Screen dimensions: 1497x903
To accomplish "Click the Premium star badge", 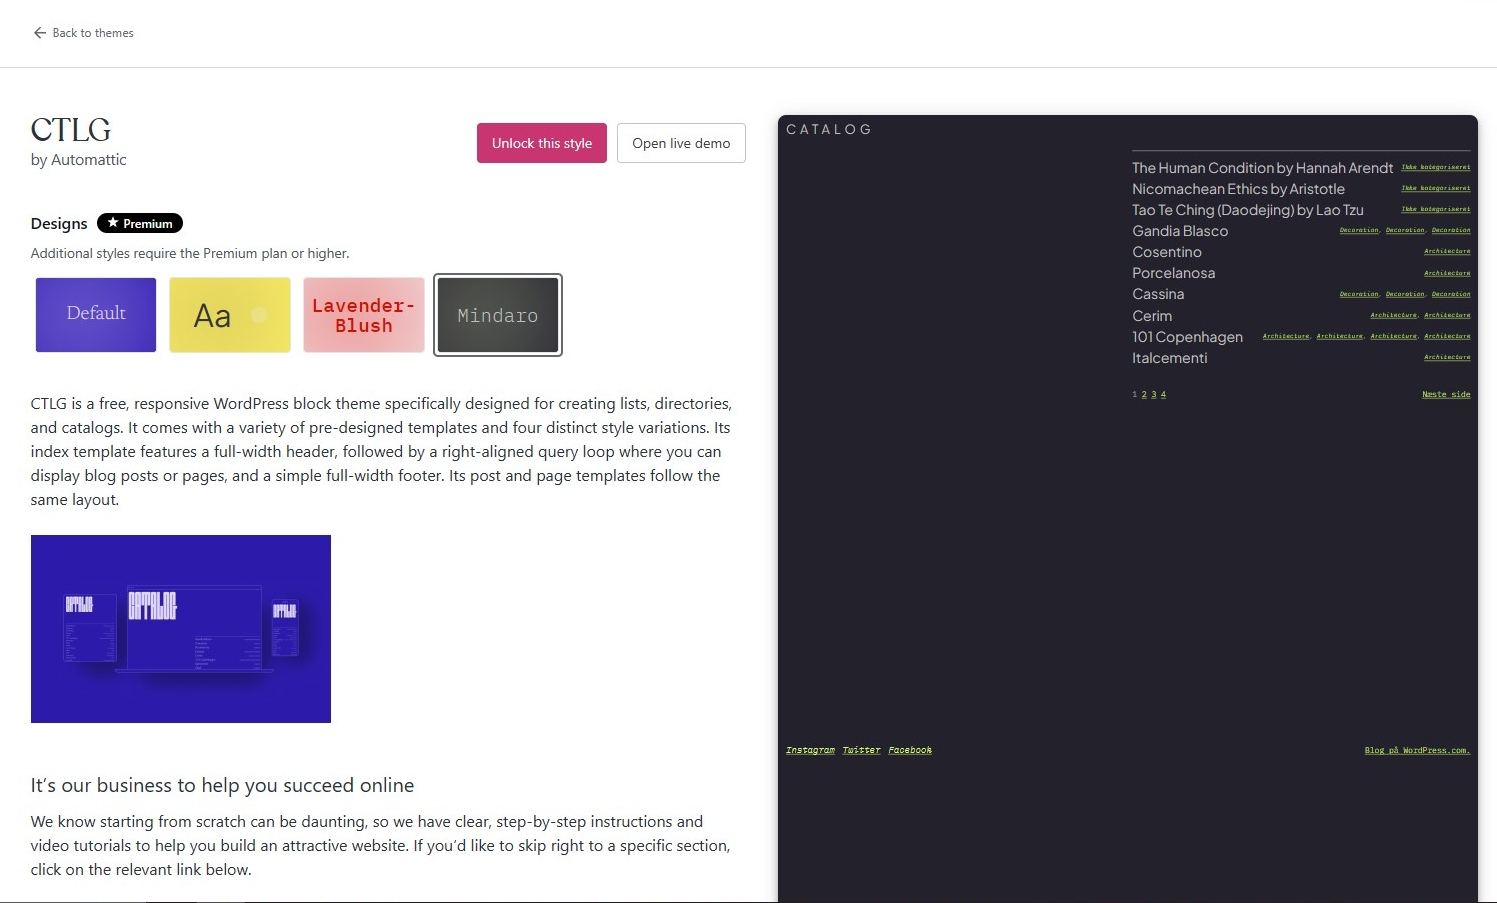I will point(140,223).
